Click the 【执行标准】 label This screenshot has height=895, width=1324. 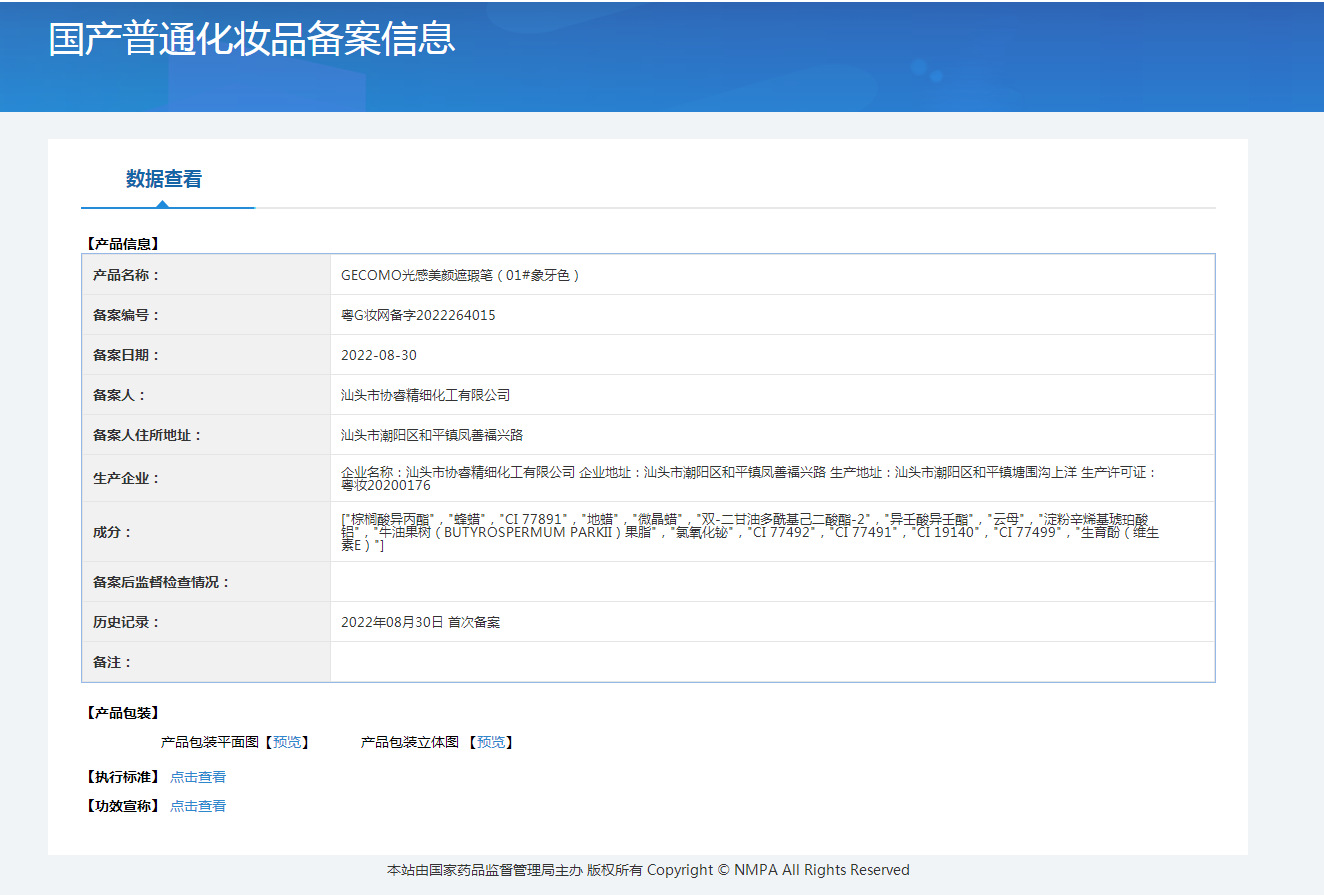122,777
